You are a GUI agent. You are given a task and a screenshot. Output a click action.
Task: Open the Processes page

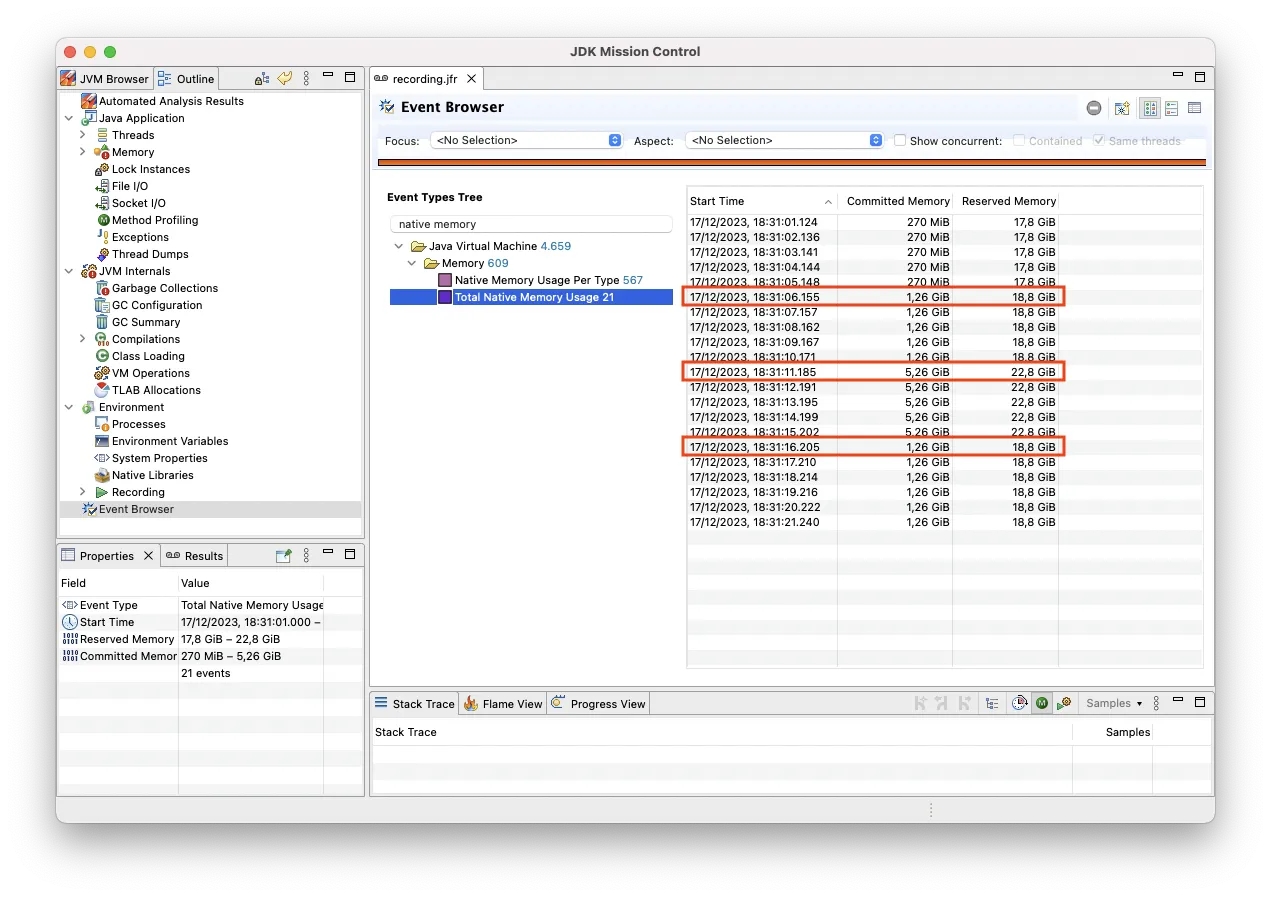[x=138, y=424]
